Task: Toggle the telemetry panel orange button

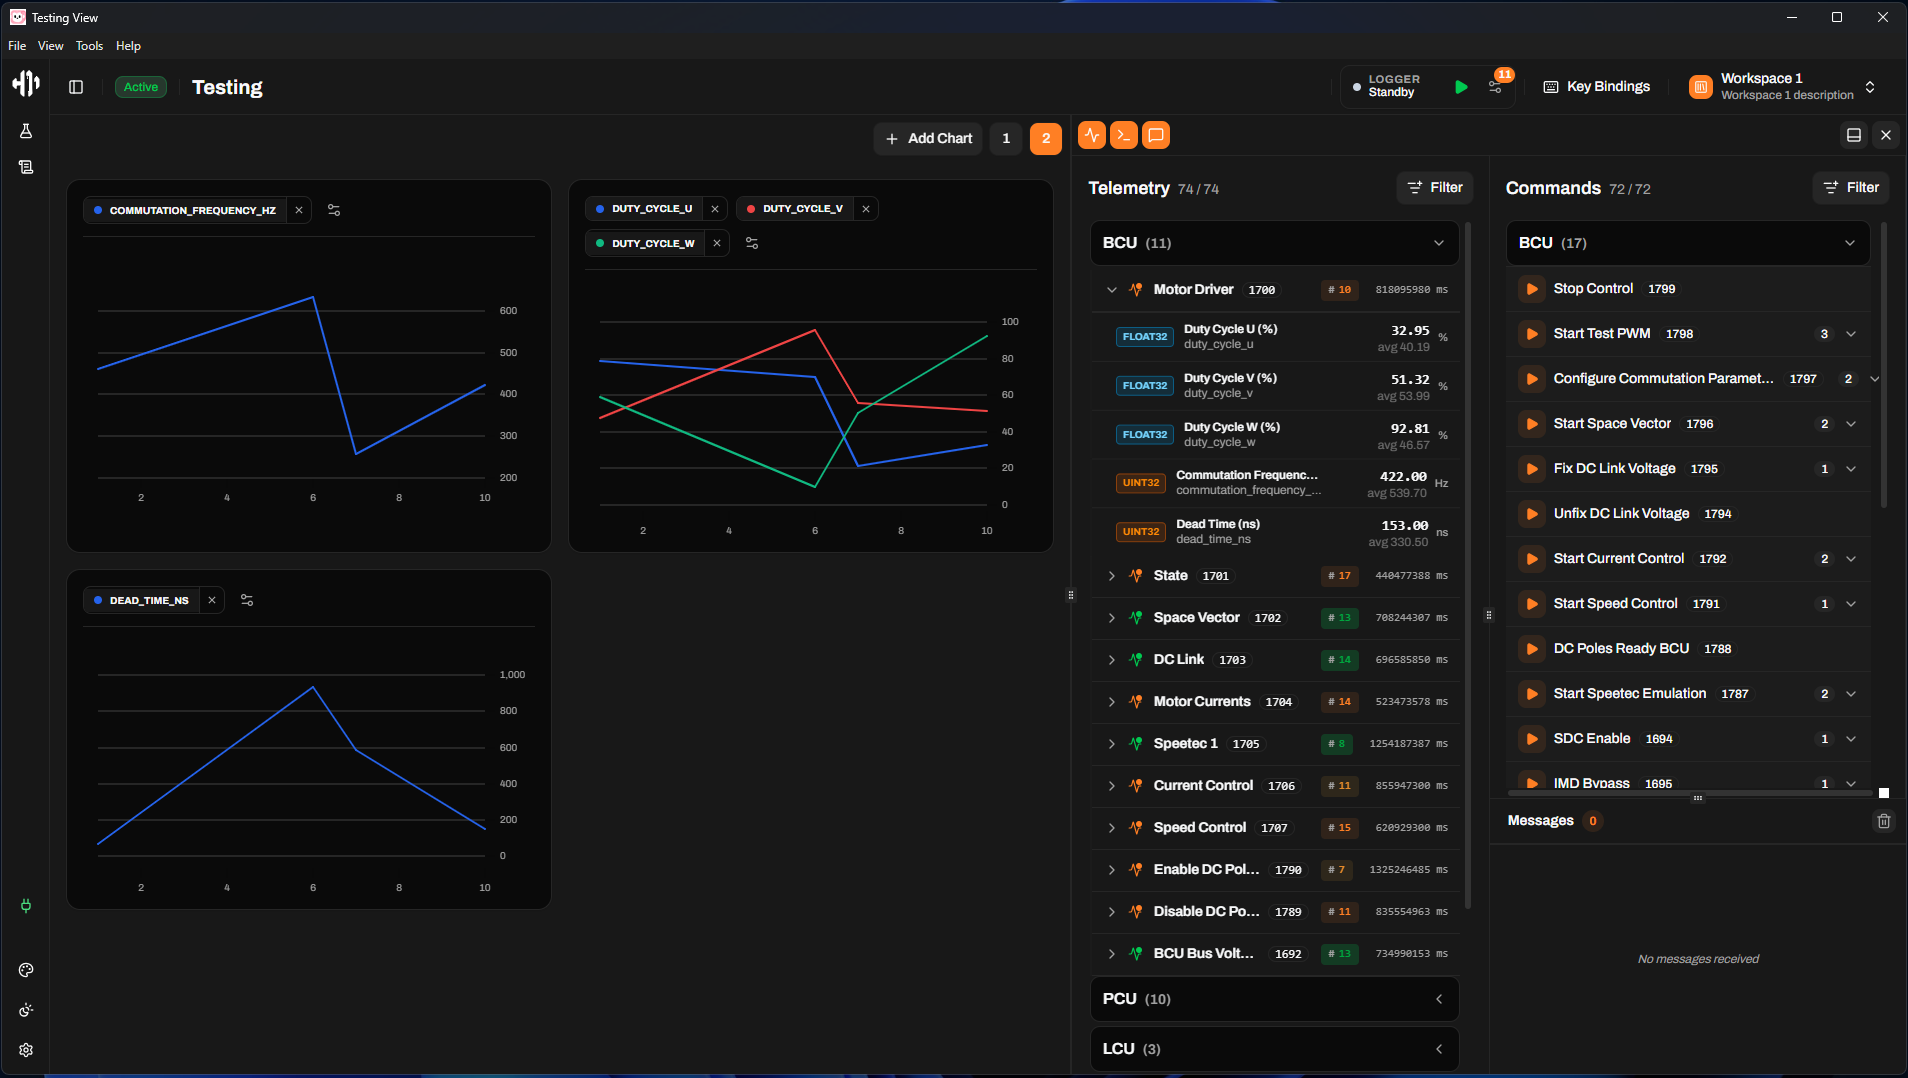Action: coord(1092,135)
